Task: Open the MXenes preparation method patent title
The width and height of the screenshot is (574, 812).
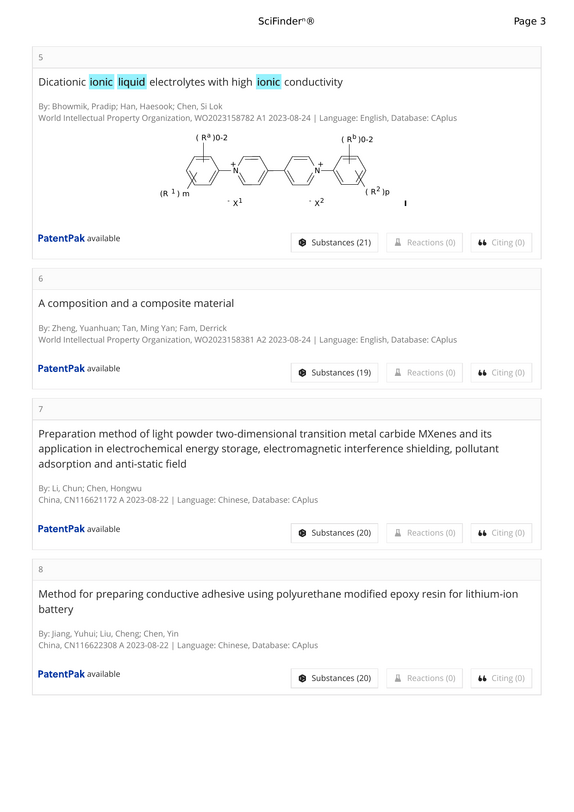Action: 268,448
